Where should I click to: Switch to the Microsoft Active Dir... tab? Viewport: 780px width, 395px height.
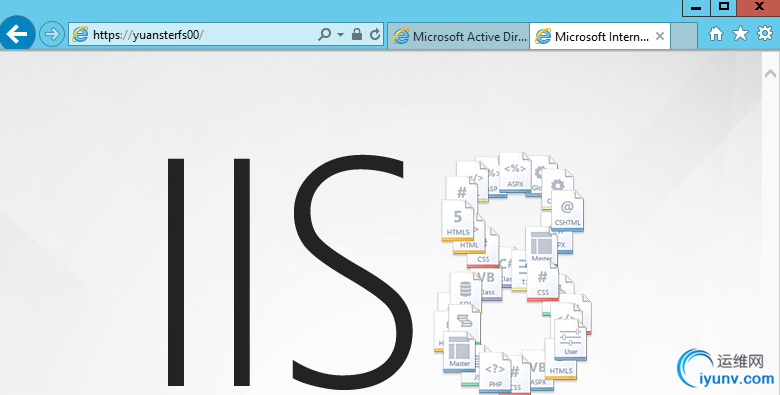459,36
